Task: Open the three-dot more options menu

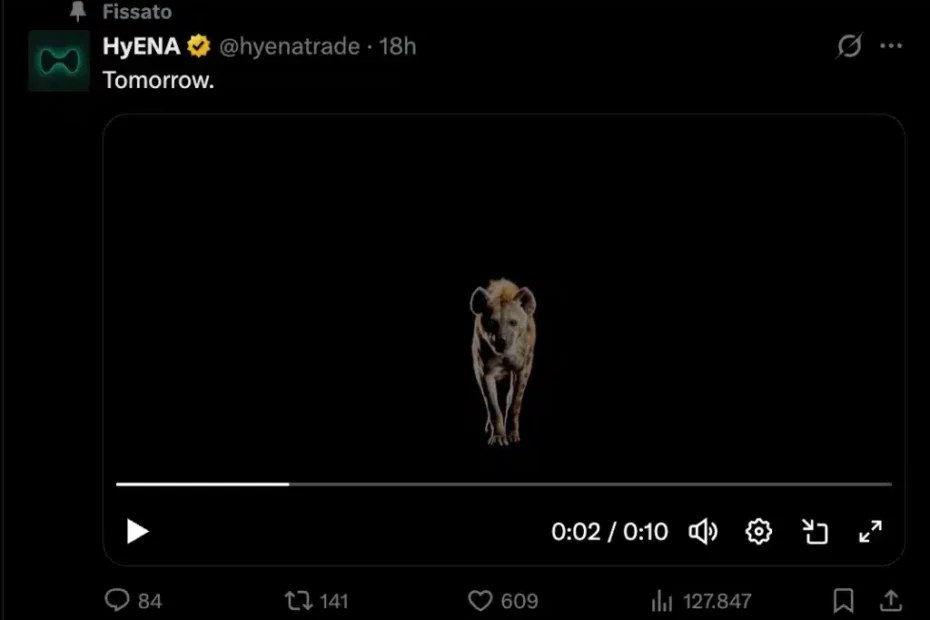Action: point(890,46)
